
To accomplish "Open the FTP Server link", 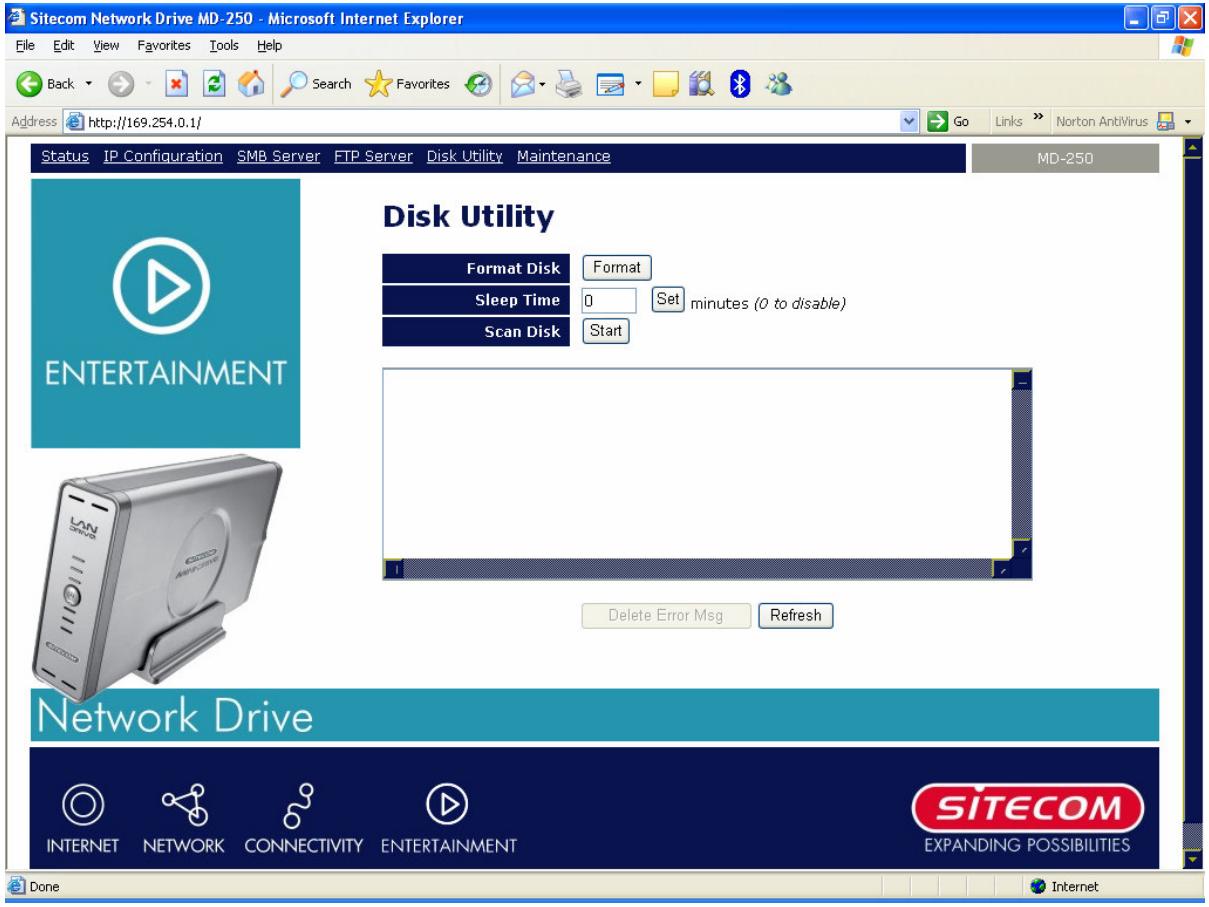I will pyautogui.click(x=373, y=156).
